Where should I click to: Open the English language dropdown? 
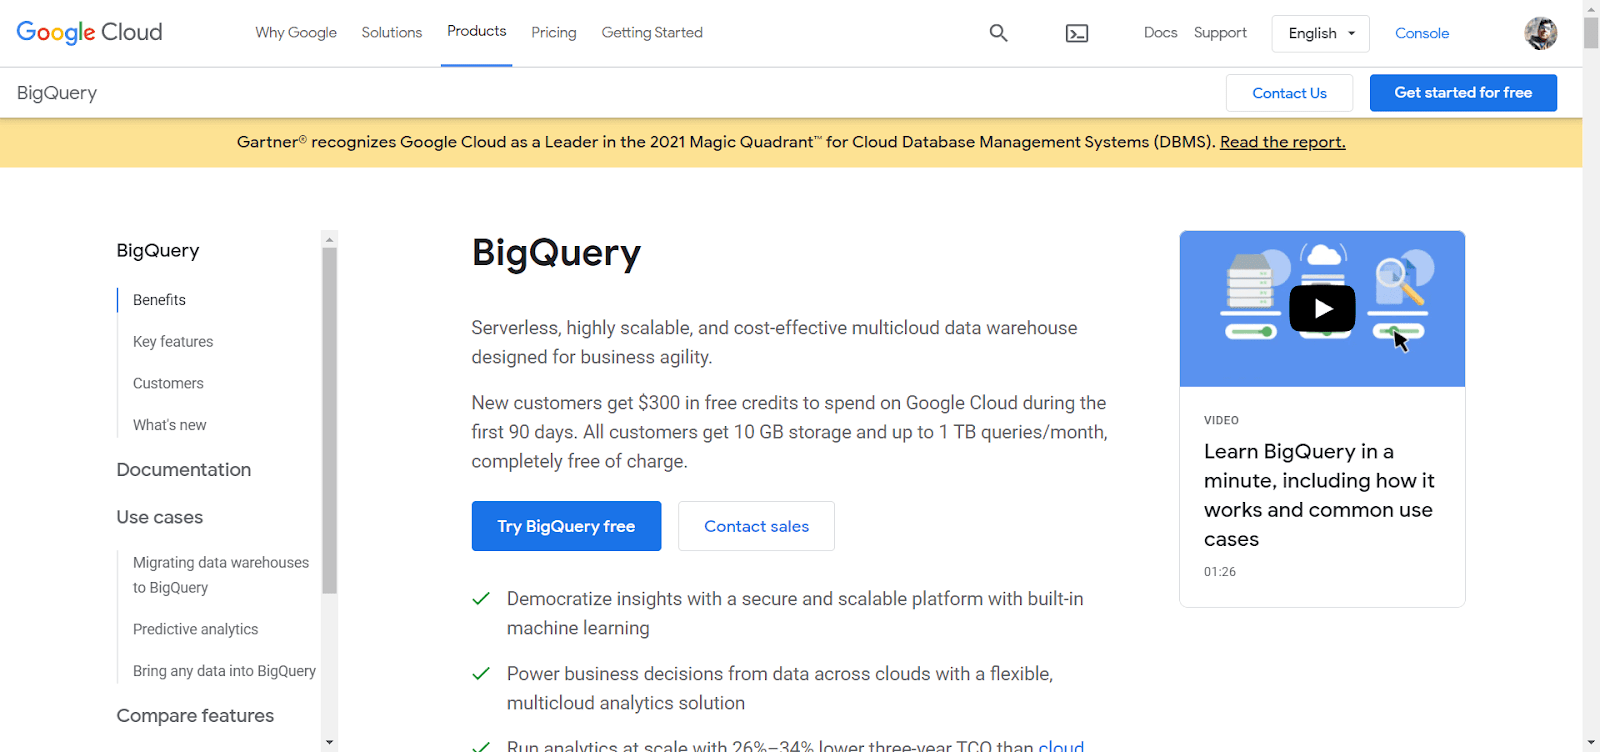[x=1320, y=33]
